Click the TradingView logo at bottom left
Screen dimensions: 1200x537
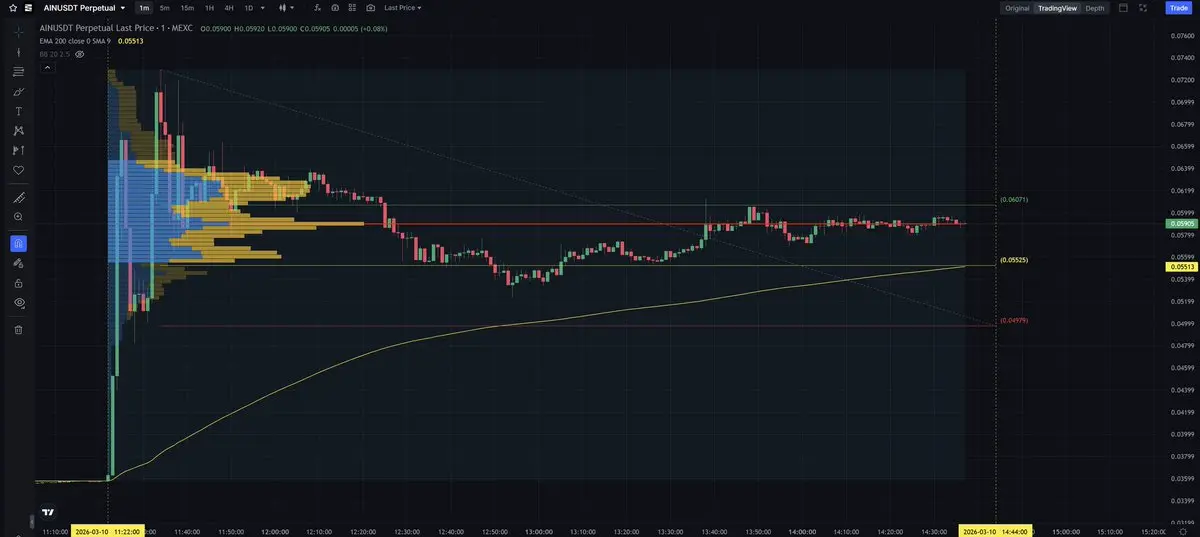[x=48, y=512]
